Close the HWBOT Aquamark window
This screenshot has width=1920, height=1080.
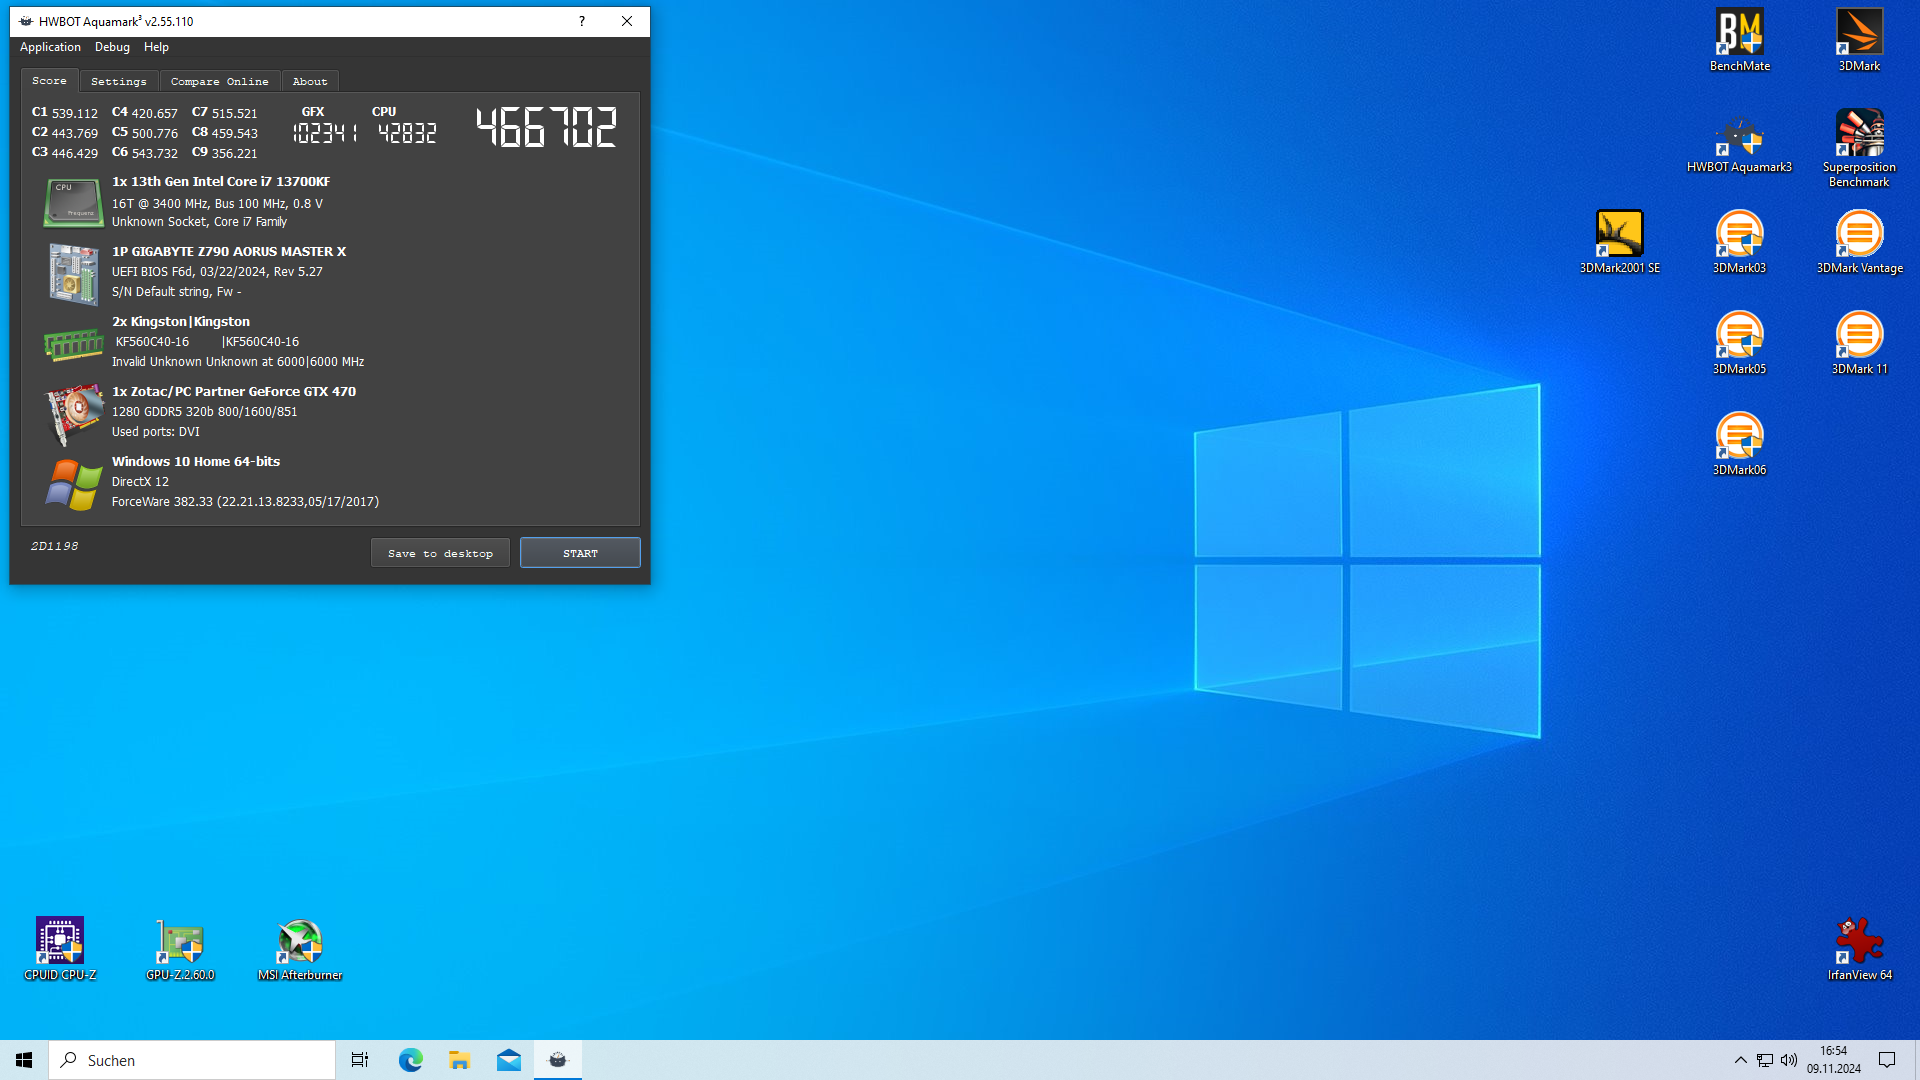627,21
